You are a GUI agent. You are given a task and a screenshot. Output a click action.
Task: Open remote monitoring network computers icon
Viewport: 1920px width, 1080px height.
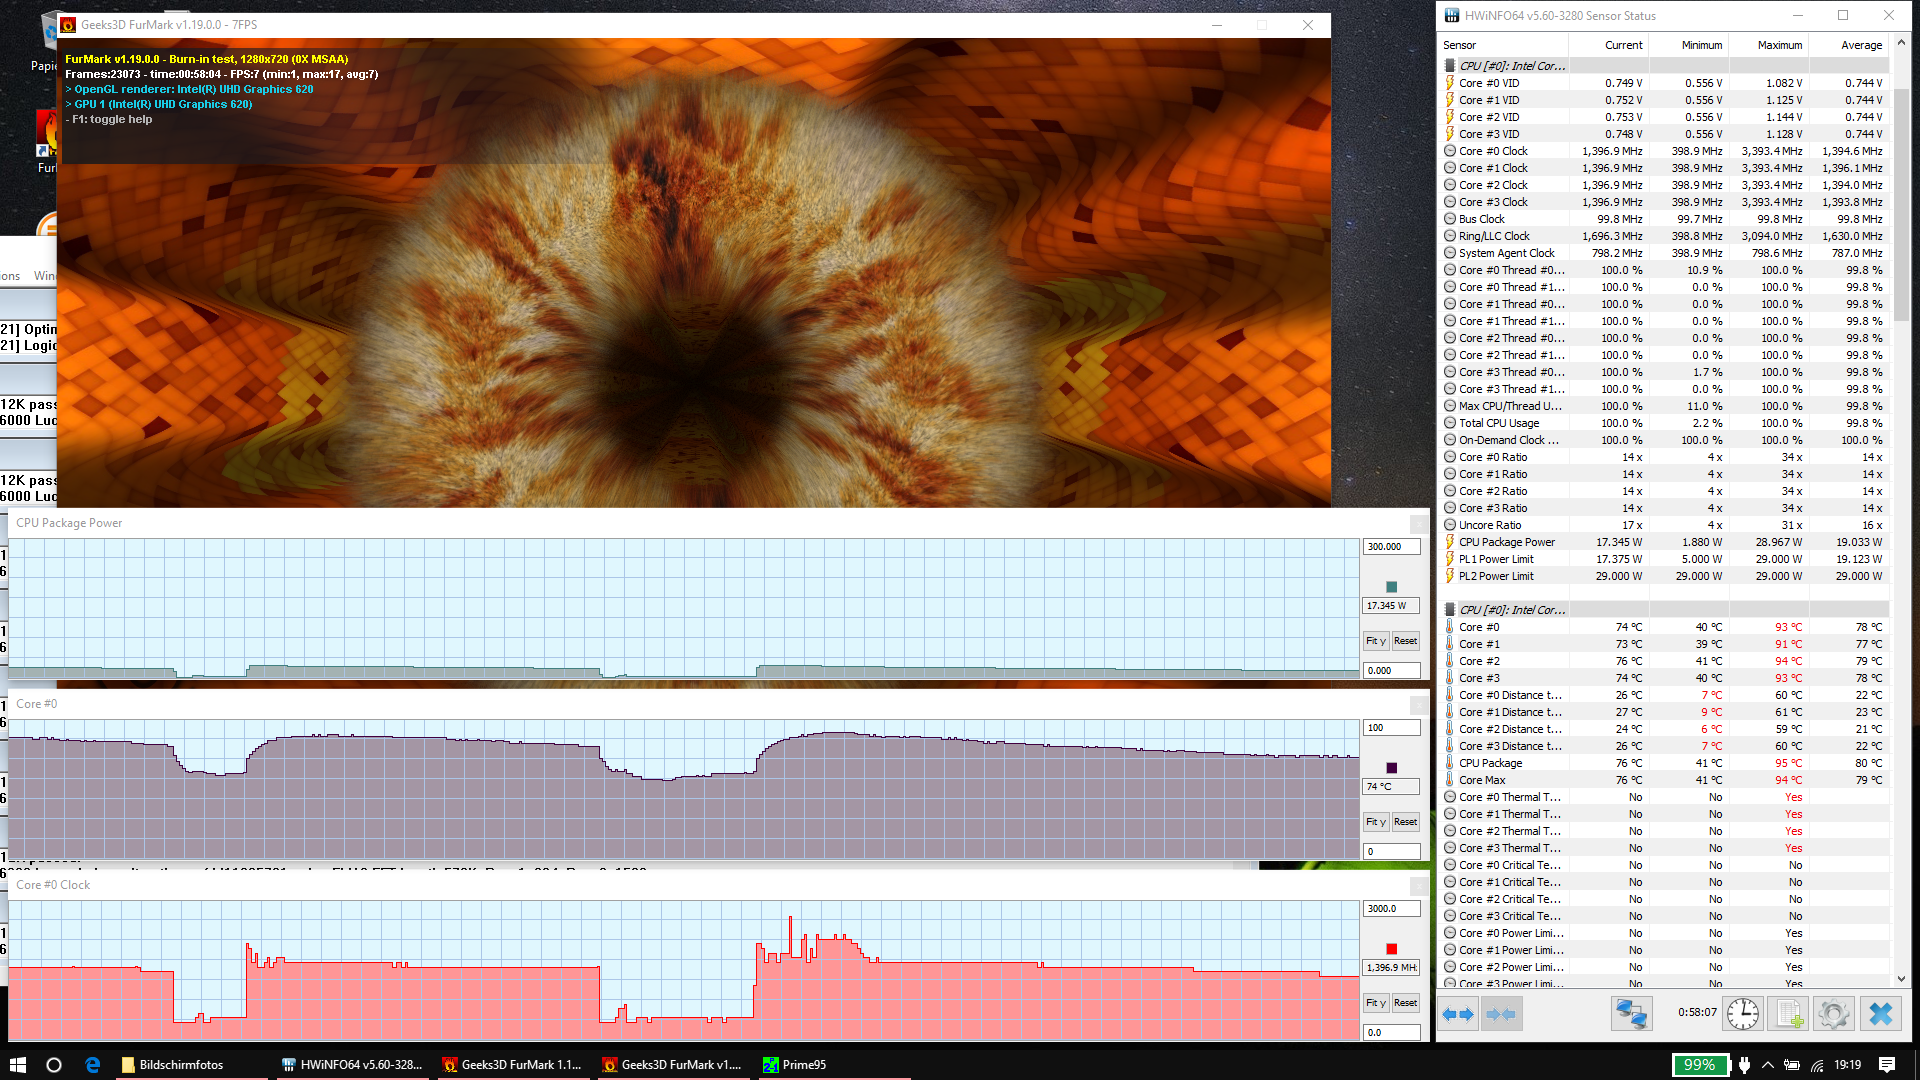[x=1631, y=1014]
